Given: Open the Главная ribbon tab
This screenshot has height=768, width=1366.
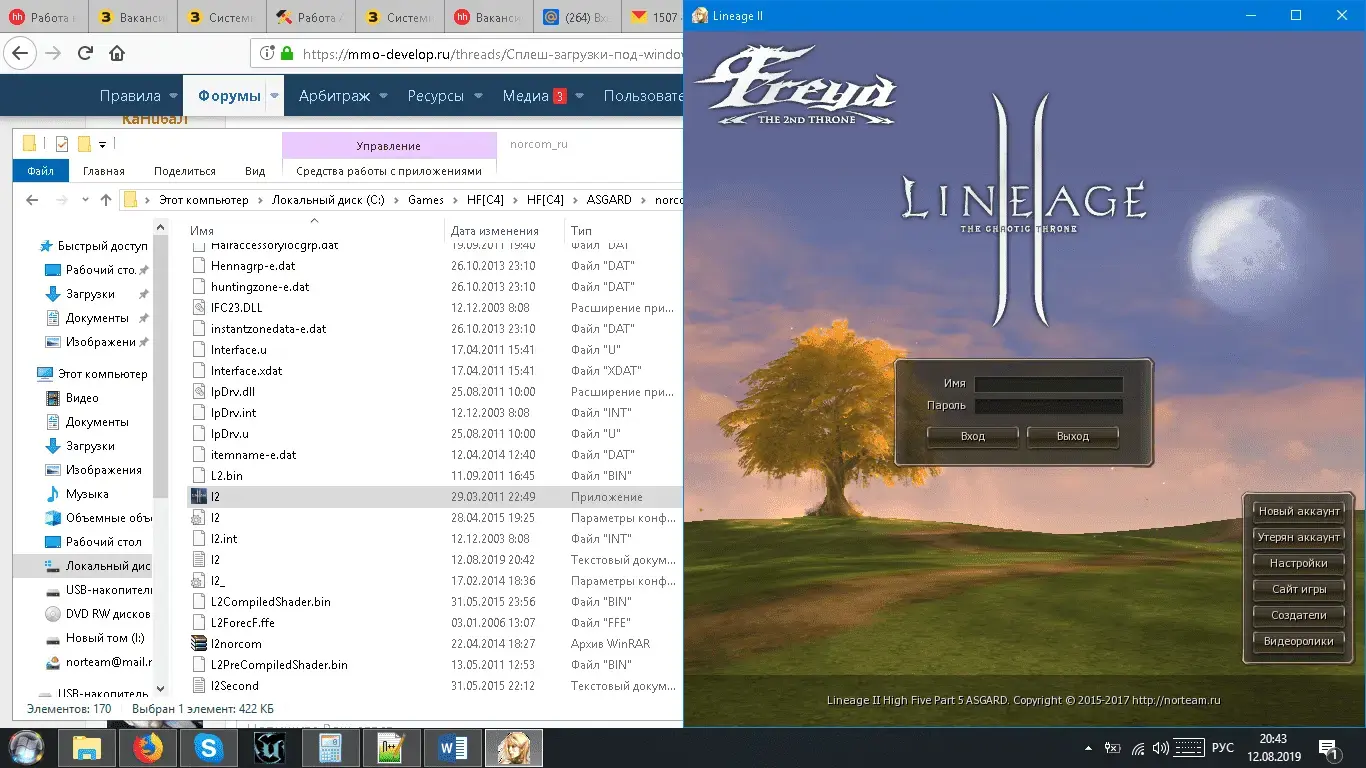Looking at the screenshot, I should (104, 171).
